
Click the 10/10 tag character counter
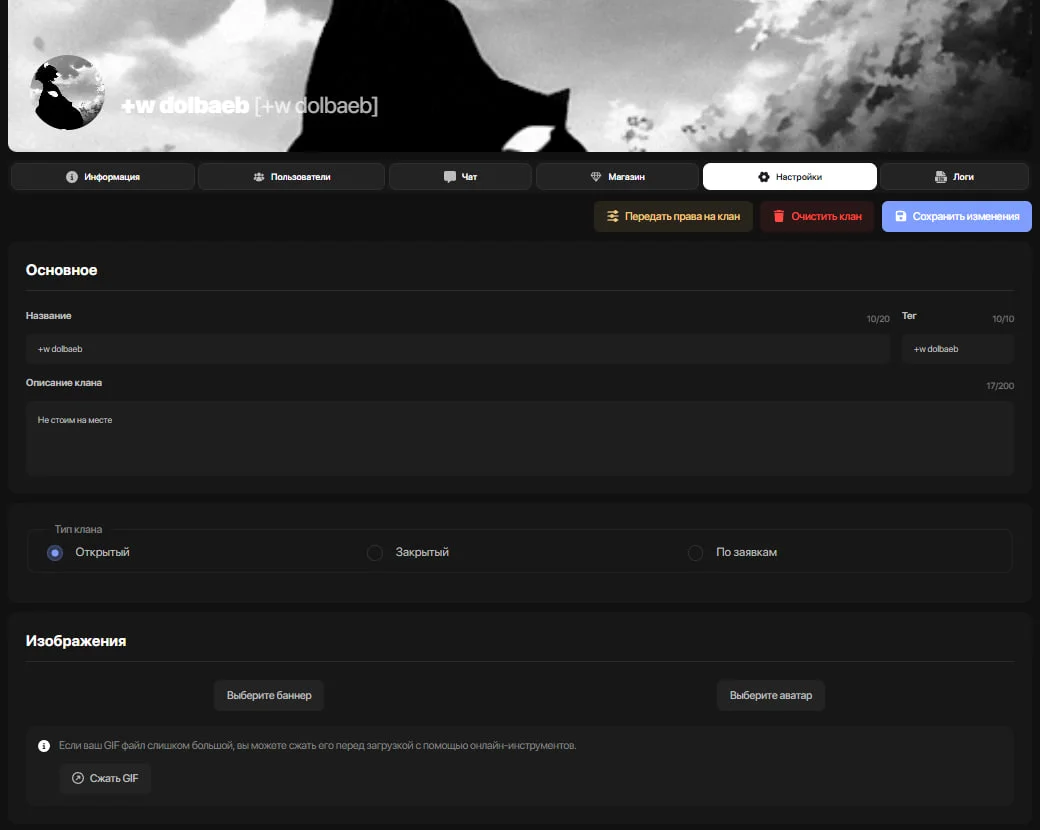click(1003, 319)
